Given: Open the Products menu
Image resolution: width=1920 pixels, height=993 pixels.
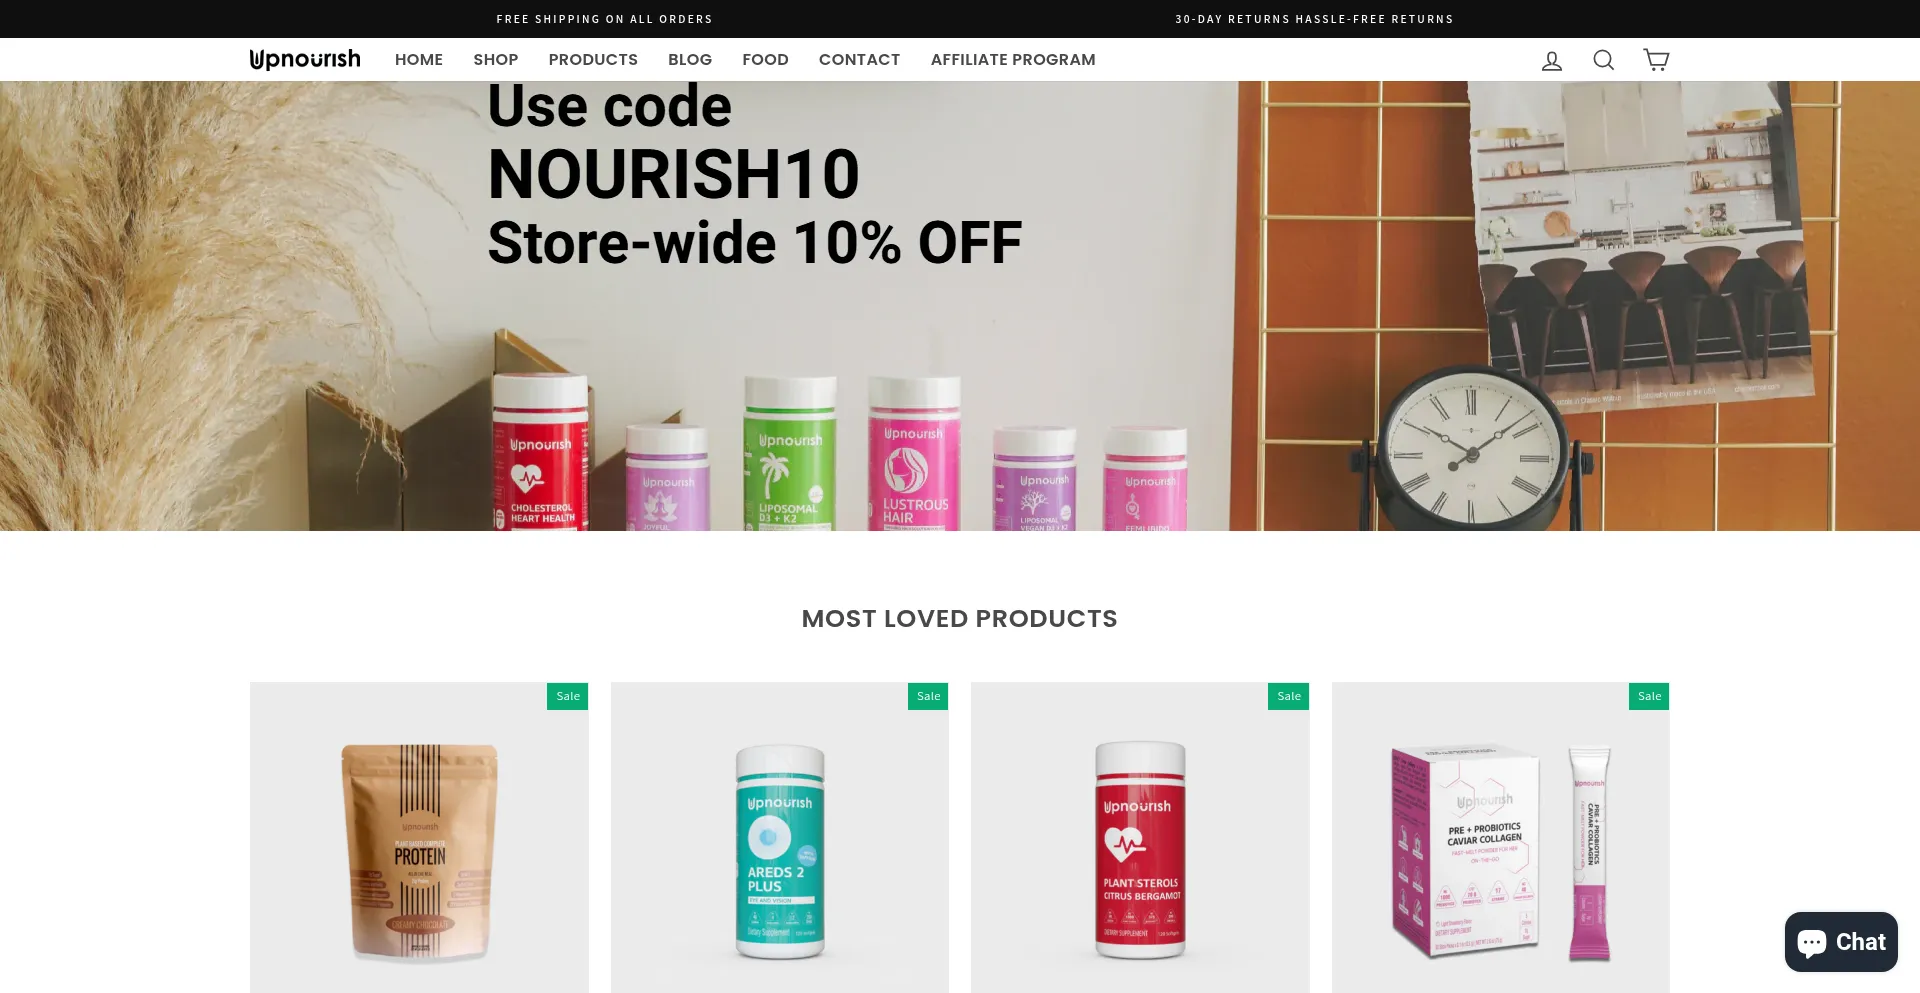Looking at the screenshot, I should (593, 60).
